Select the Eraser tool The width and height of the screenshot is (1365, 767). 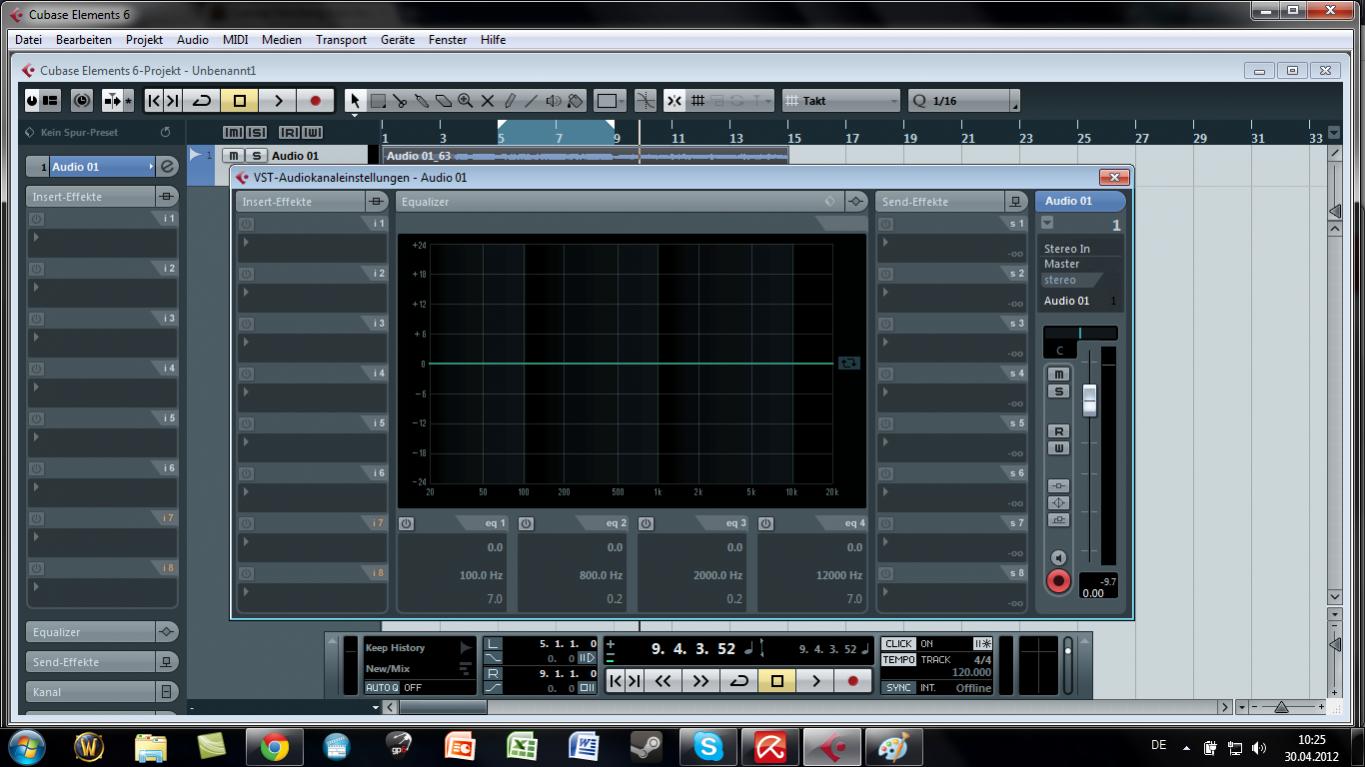[444, 101]
